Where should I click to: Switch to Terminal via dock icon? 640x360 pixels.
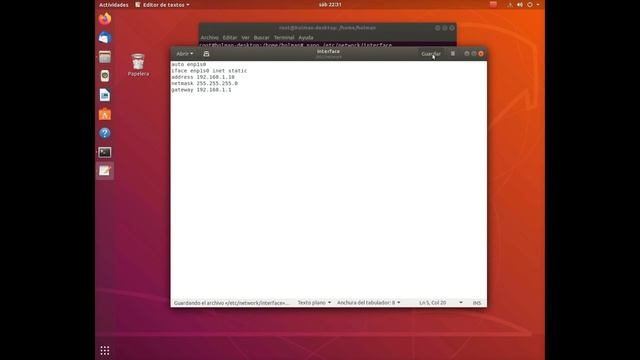click(x=105, y=152)
